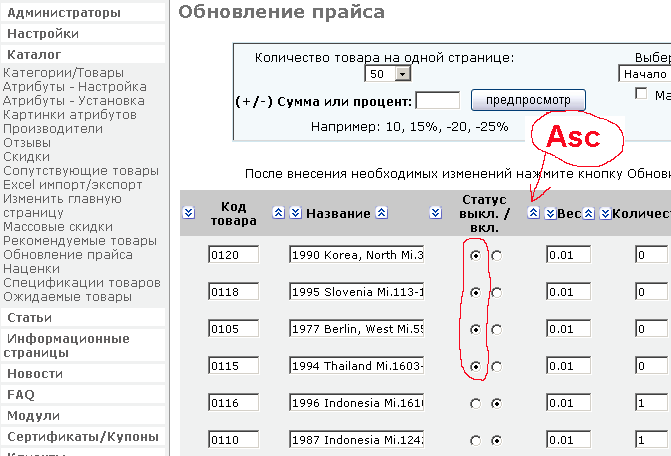
Task: Sort Статус column descending
Action: point(436,213)
